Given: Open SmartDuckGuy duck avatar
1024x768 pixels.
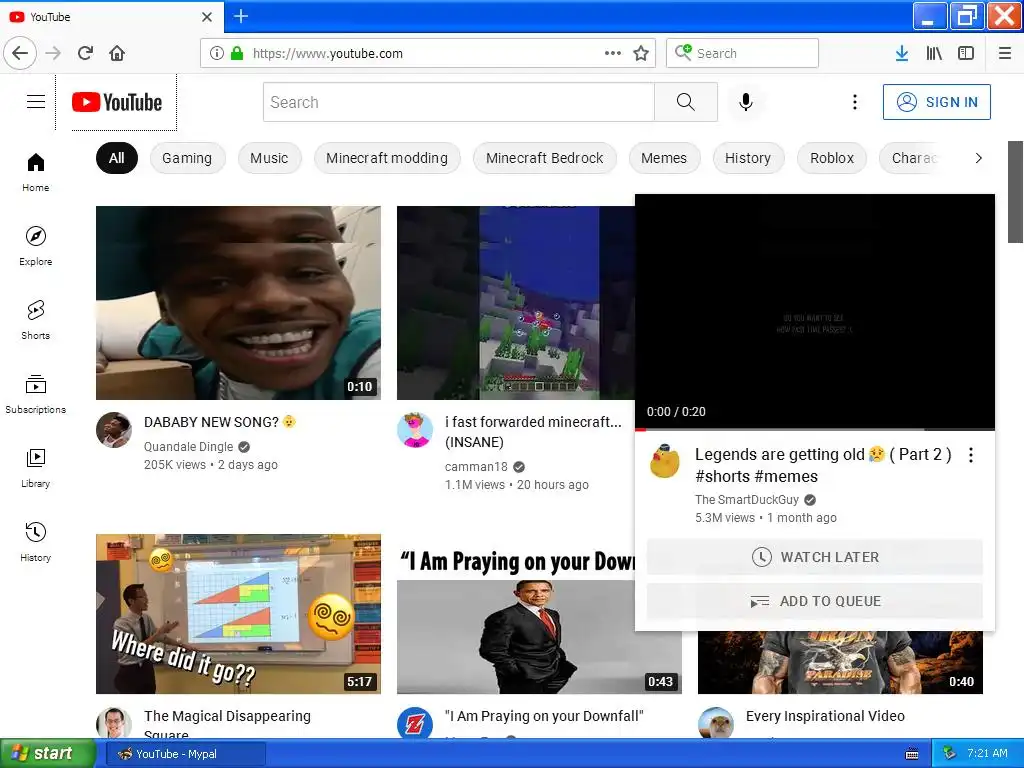Looking at the screenshot, I should click(x=665, y=461).
